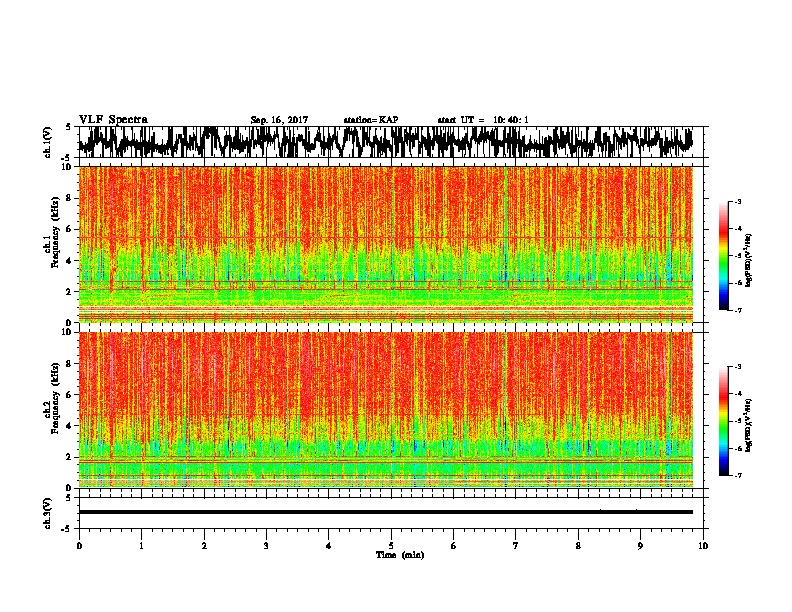The width and height of the screenshot is (792, 612).
Task: Click time axis tick label 7
Action: pyautogui.click(x=516, y=546)
